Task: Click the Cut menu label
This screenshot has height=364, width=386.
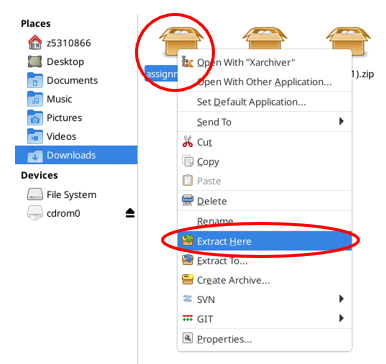Action: (204, 142)
